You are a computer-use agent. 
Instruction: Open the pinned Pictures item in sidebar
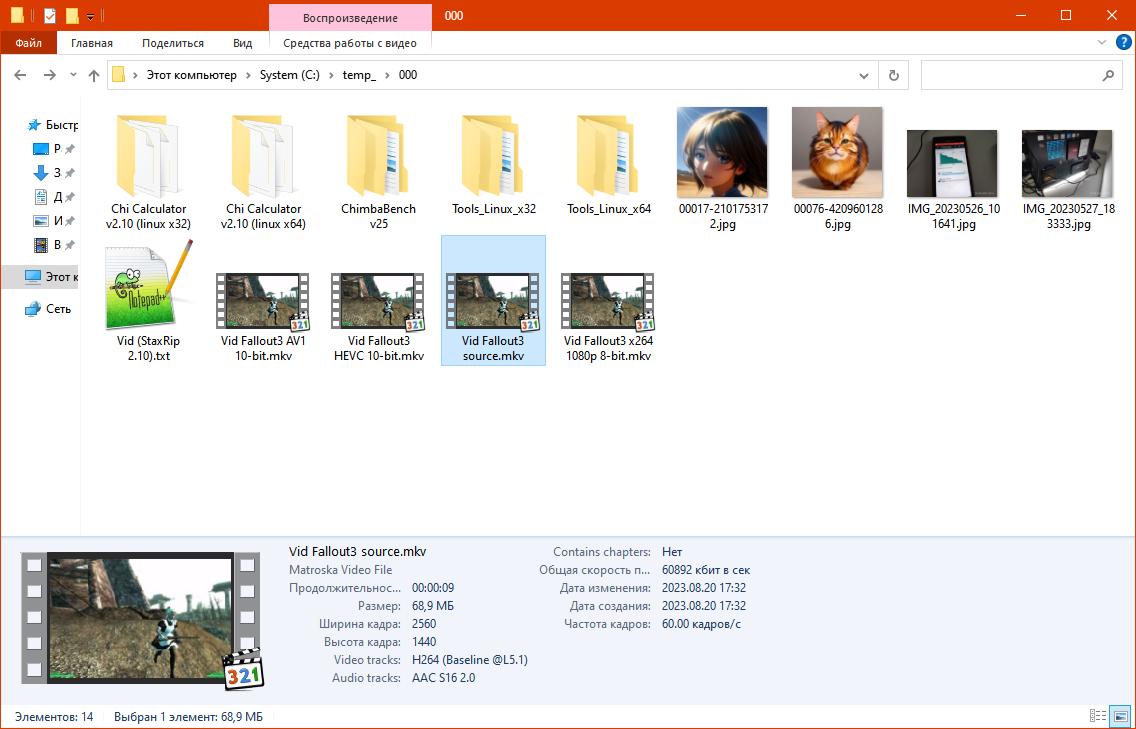click(x=53, y=220)
